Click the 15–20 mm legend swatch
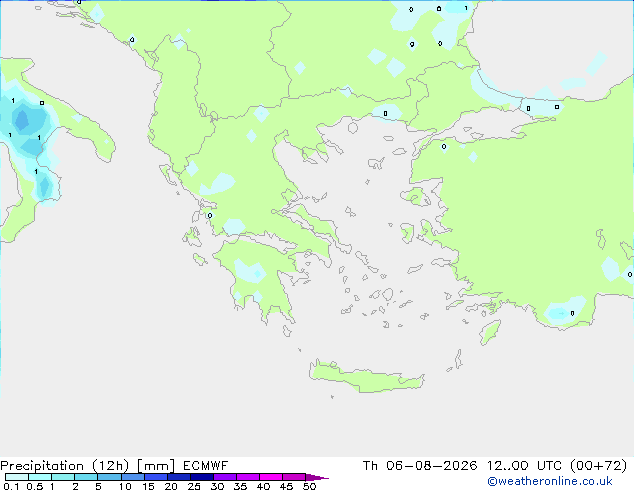Image resolution: width=634 pixels, height=490 pixels. click(156, 477)
